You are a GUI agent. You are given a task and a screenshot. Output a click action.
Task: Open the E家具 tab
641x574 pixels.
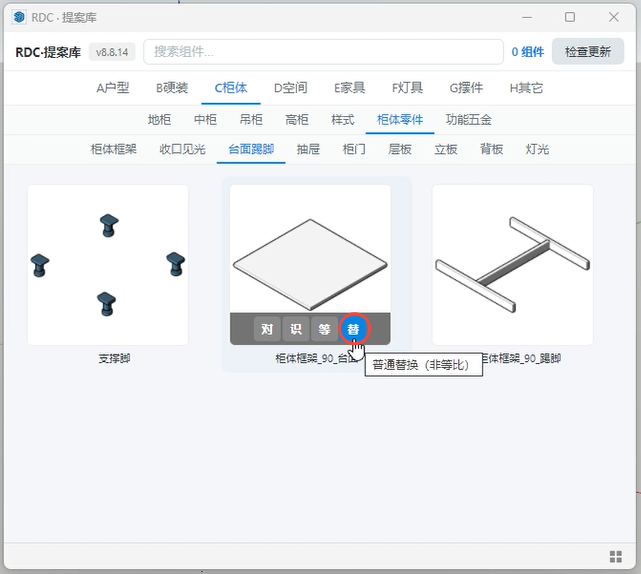(350, 88)
